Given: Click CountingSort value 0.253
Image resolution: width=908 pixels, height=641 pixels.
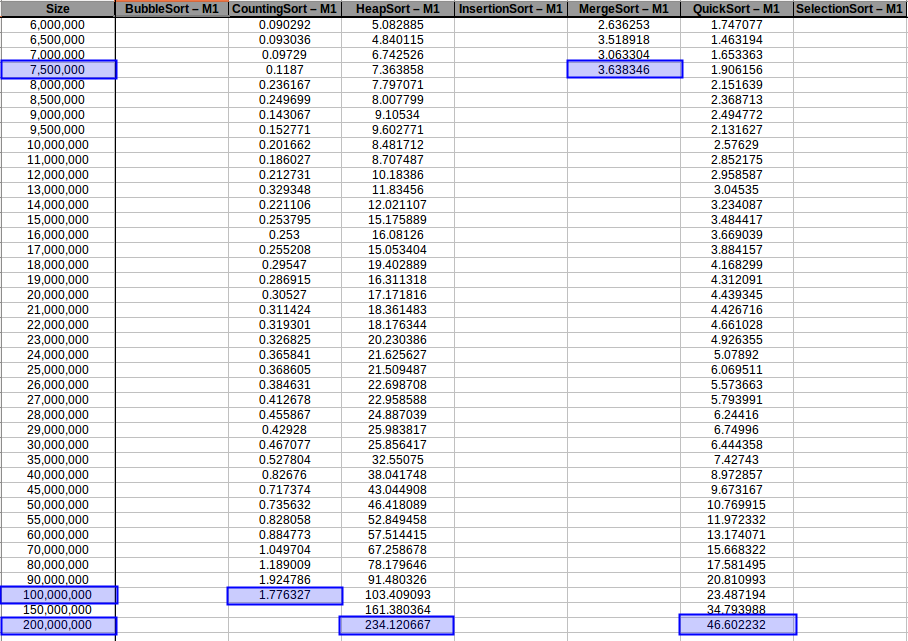Looking at the screenshot, I should pos(284,235).
